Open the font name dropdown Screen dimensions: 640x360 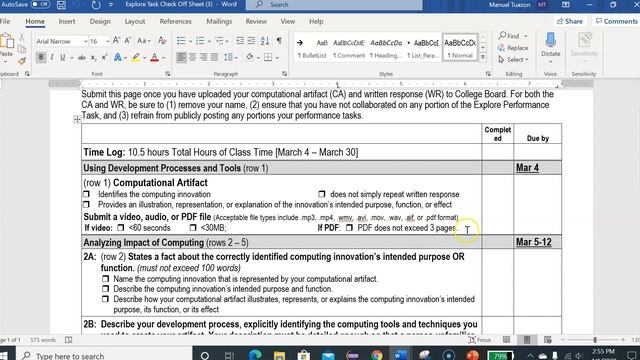[85, 41]
